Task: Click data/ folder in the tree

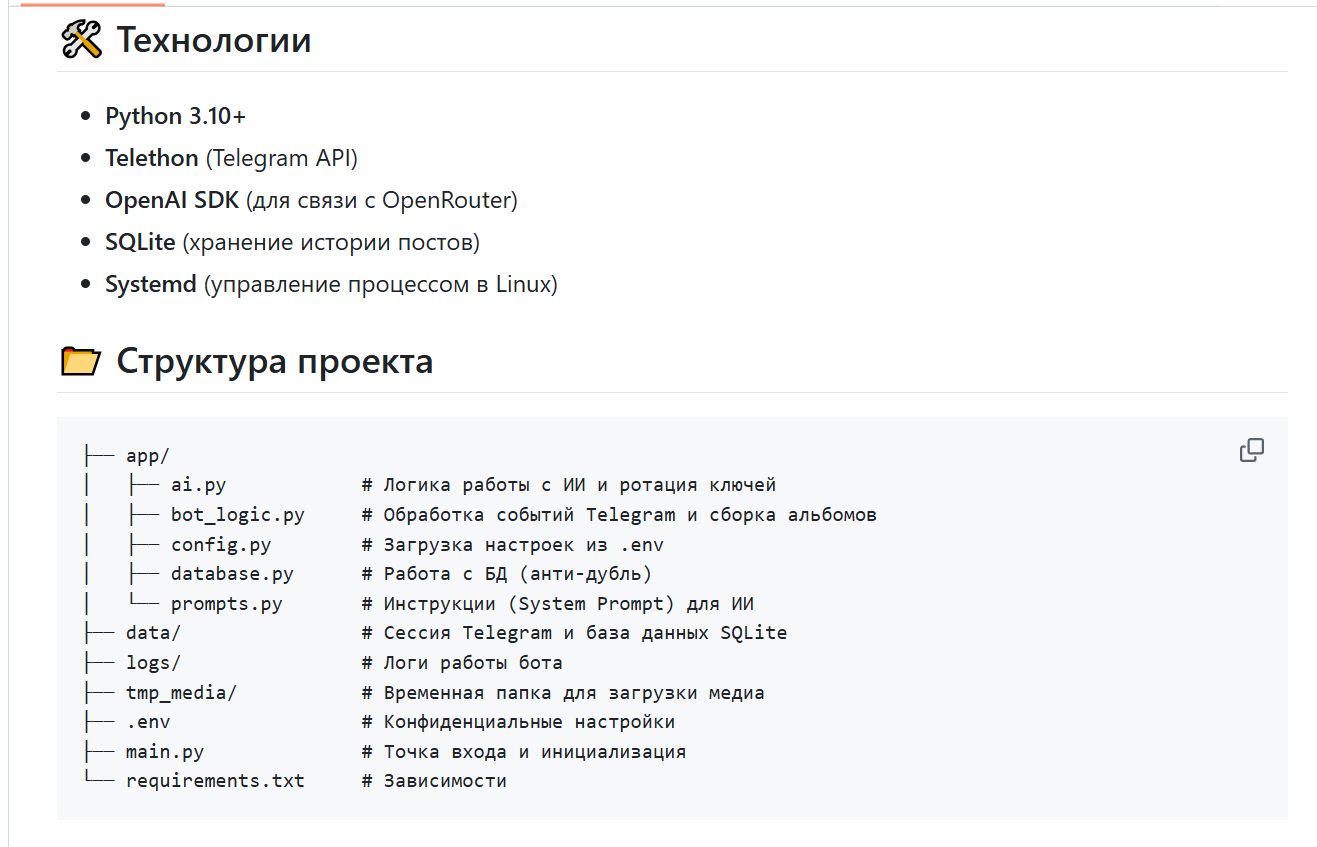Action: [x=153, y=633]
